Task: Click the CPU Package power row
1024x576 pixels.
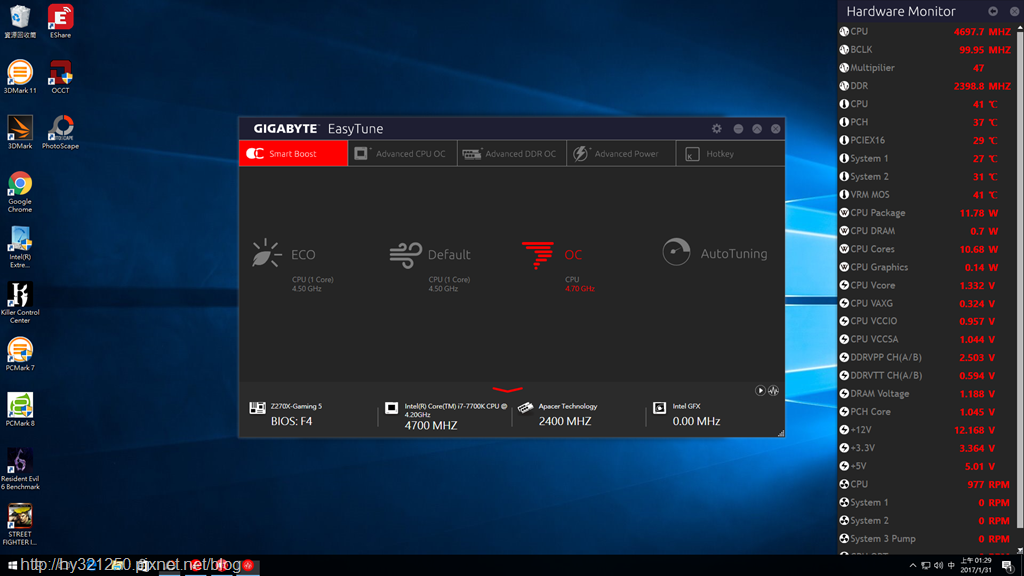Action: (926, 213)
